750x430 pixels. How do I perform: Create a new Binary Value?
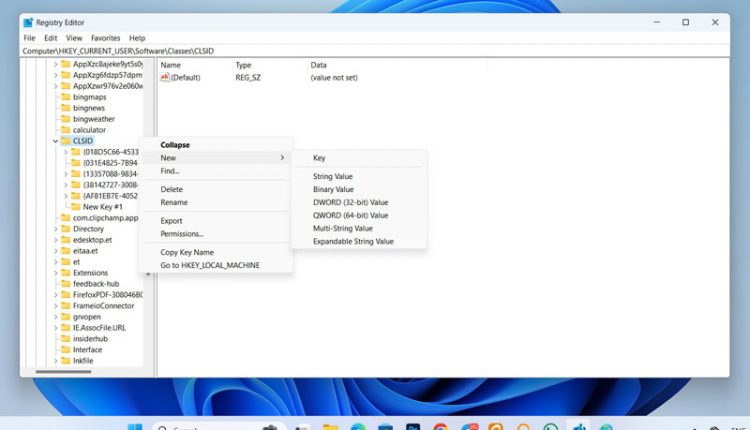pyautogui.click(x=359, y=189)
